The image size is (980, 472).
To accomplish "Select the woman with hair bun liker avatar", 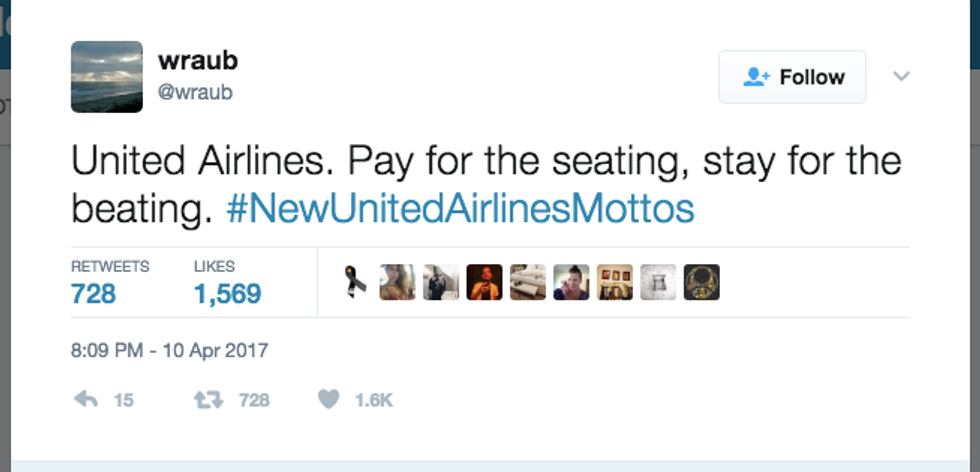I will point(571,283).
